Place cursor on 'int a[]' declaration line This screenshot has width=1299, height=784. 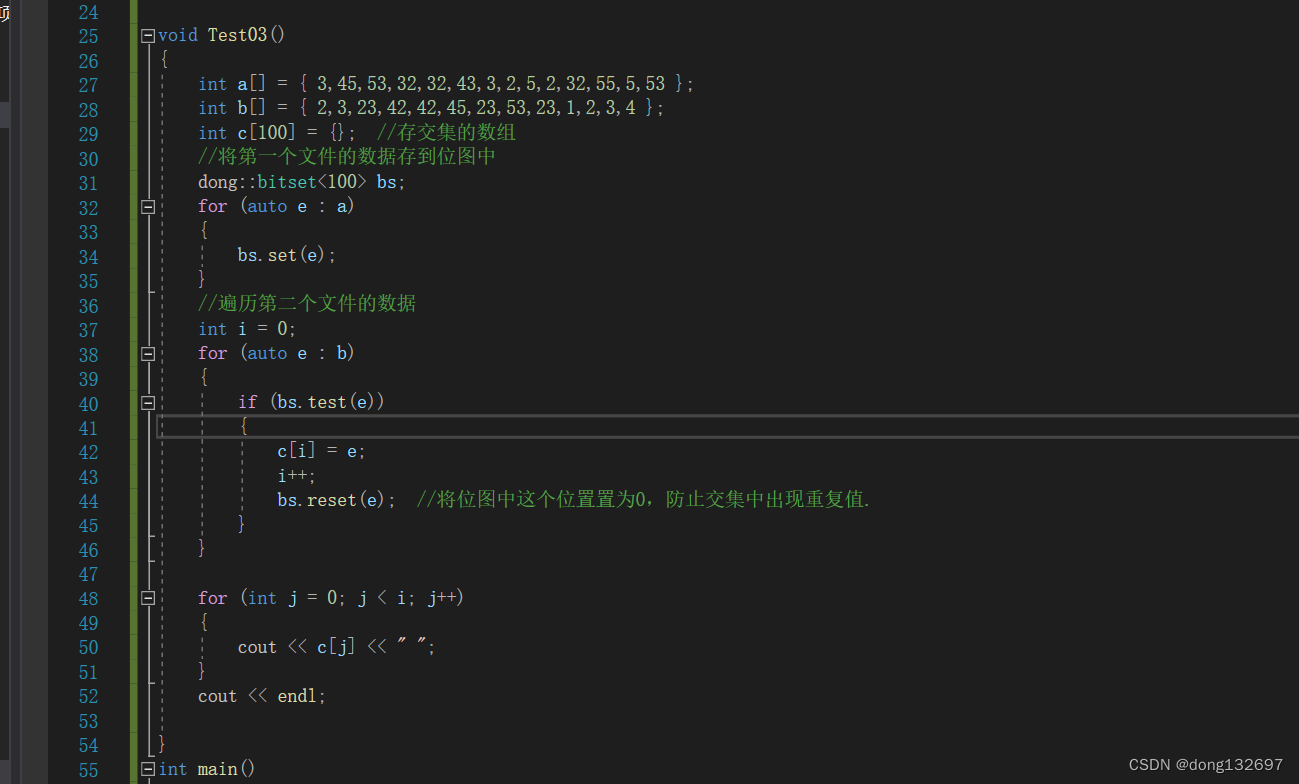446,84
